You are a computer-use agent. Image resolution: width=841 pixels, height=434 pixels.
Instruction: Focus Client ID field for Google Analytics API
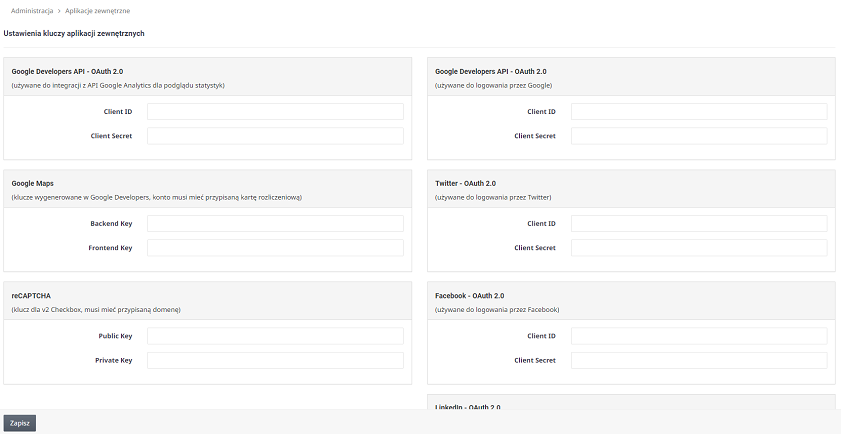click(x=275, y=112)
